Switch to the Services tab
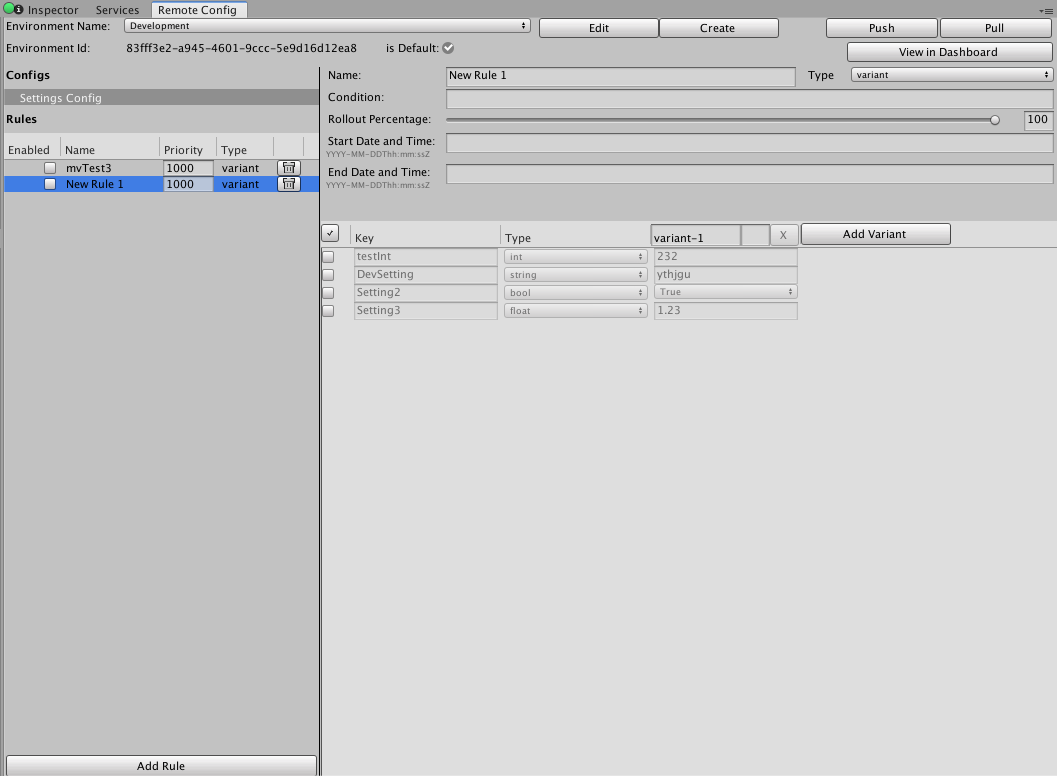1057x776 pixels. pyautogui.click(x=117, y=10)
